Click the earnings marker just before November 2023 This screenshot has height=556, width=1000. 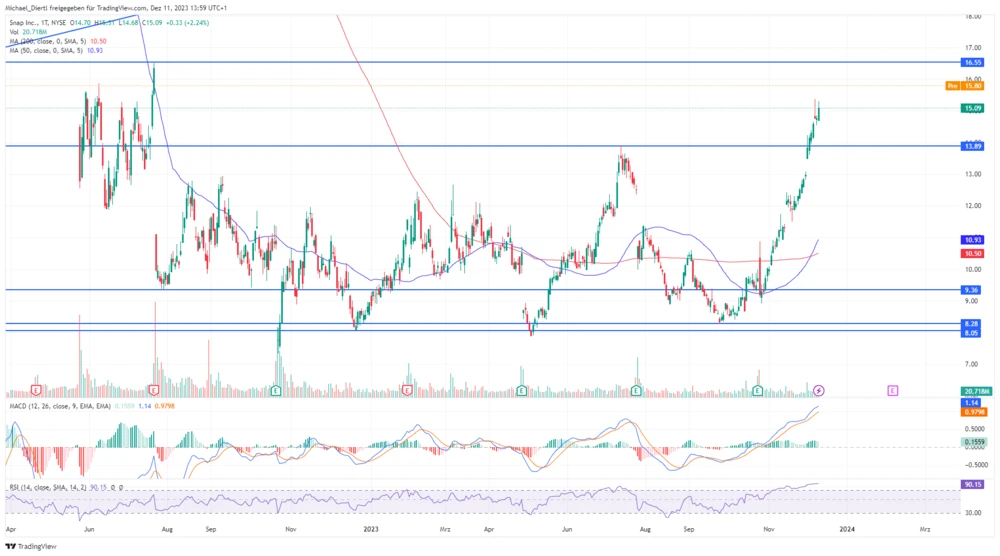pyautogui.click(x=758, y=389)
